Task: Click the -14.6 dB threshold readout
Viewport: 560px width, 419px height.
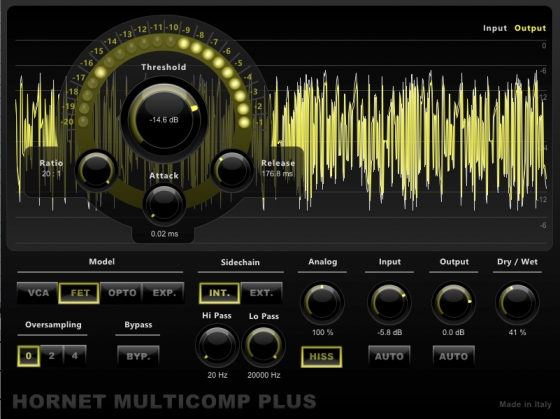Action: pyautogui.click(x=164, y=120)
